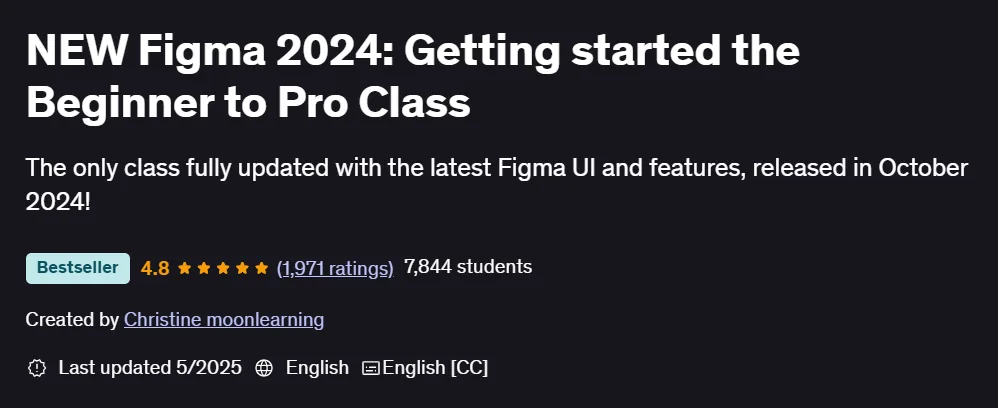Open the 1,971 ratings link

click(335, 269)
